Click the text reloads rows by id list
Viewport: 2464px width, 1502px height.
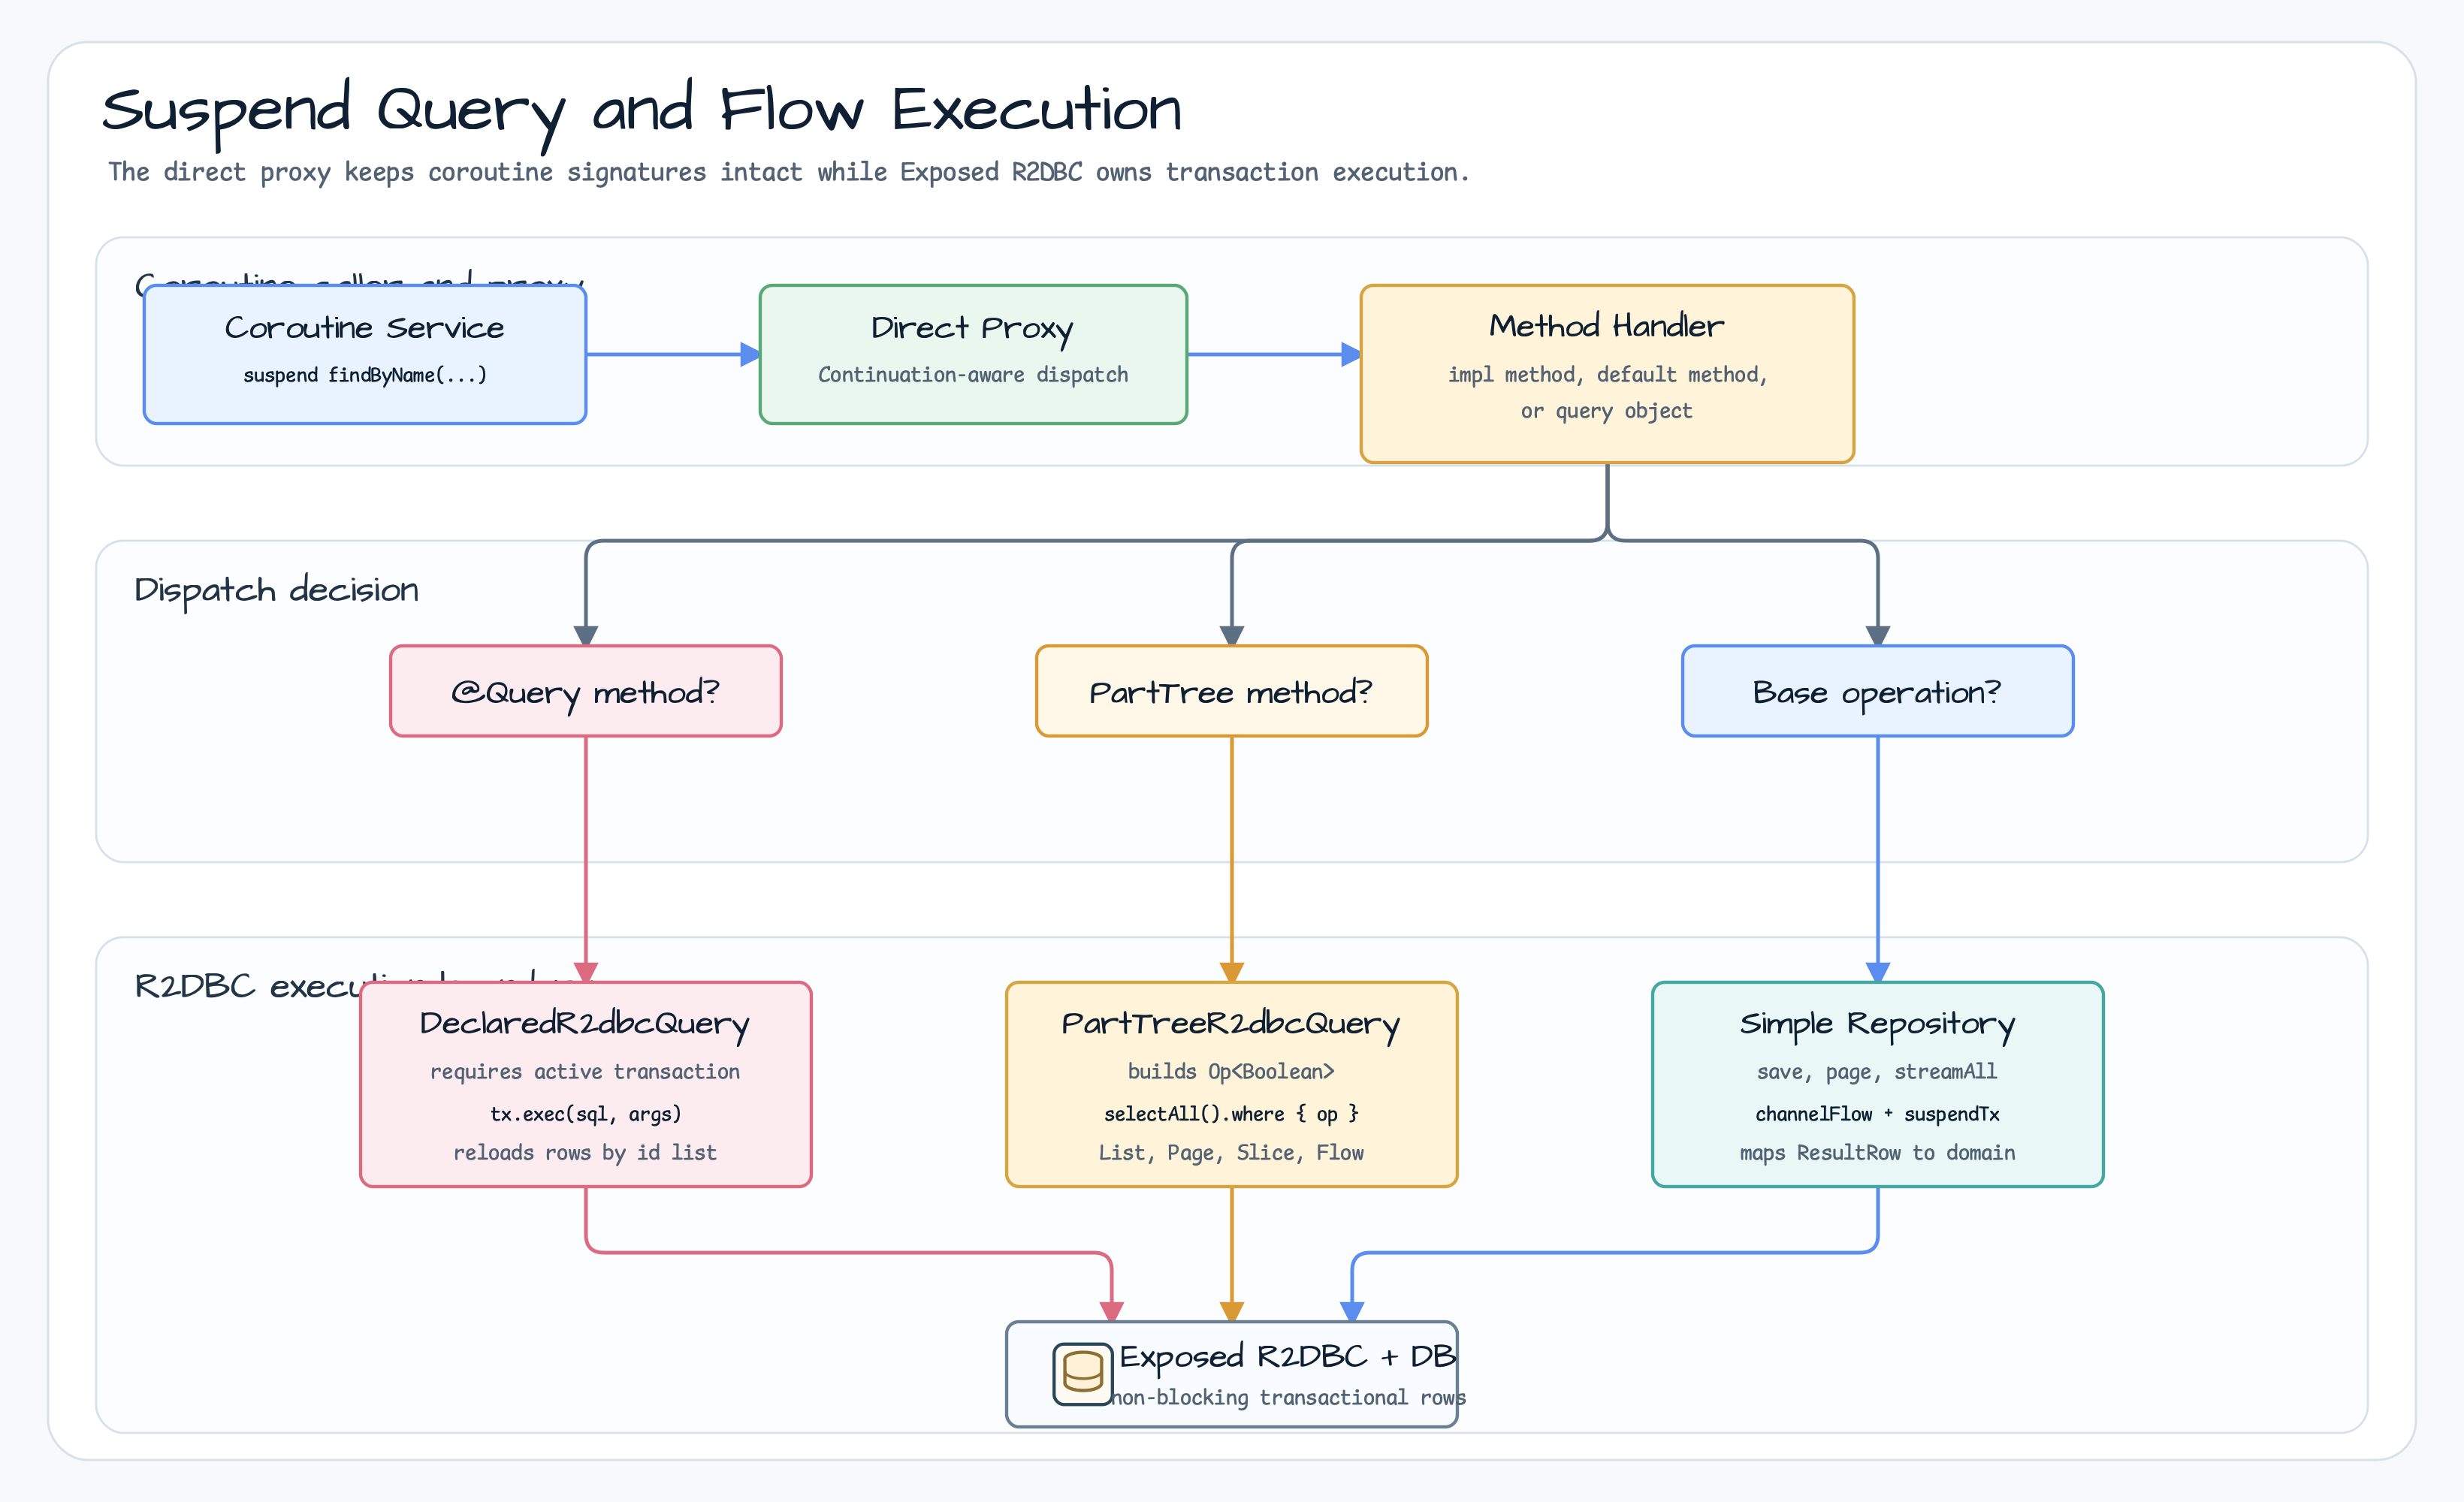point(585,1153)
